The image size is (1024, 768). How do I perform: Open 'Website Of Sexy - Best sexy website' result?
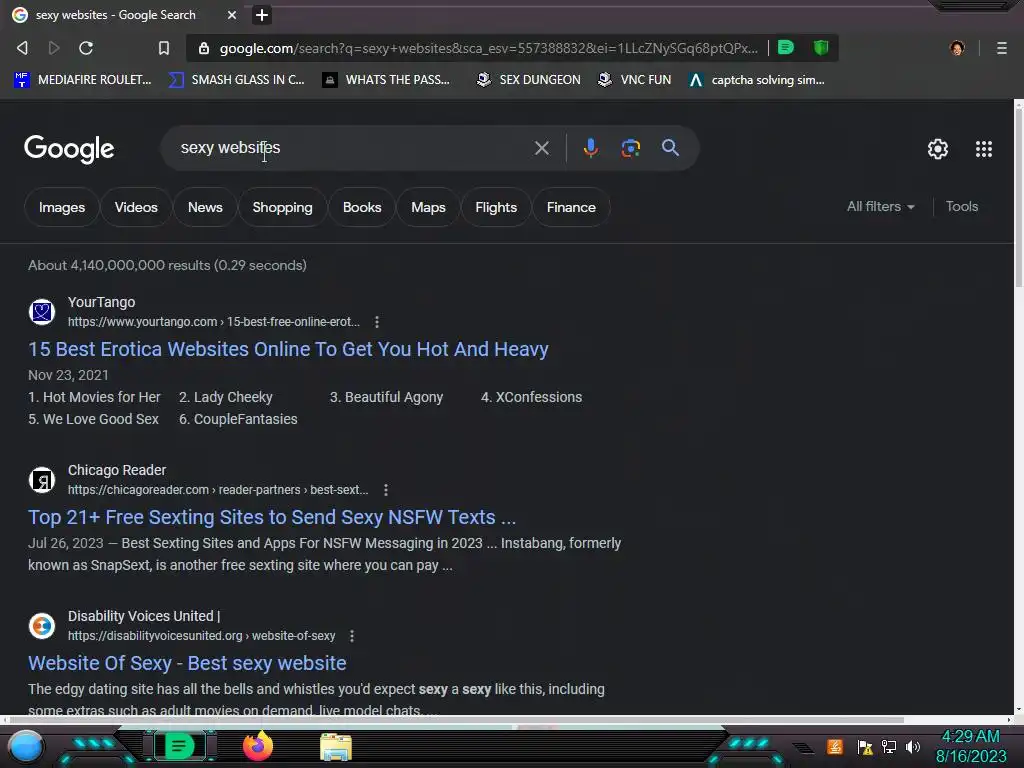click(x=187, y=664)
